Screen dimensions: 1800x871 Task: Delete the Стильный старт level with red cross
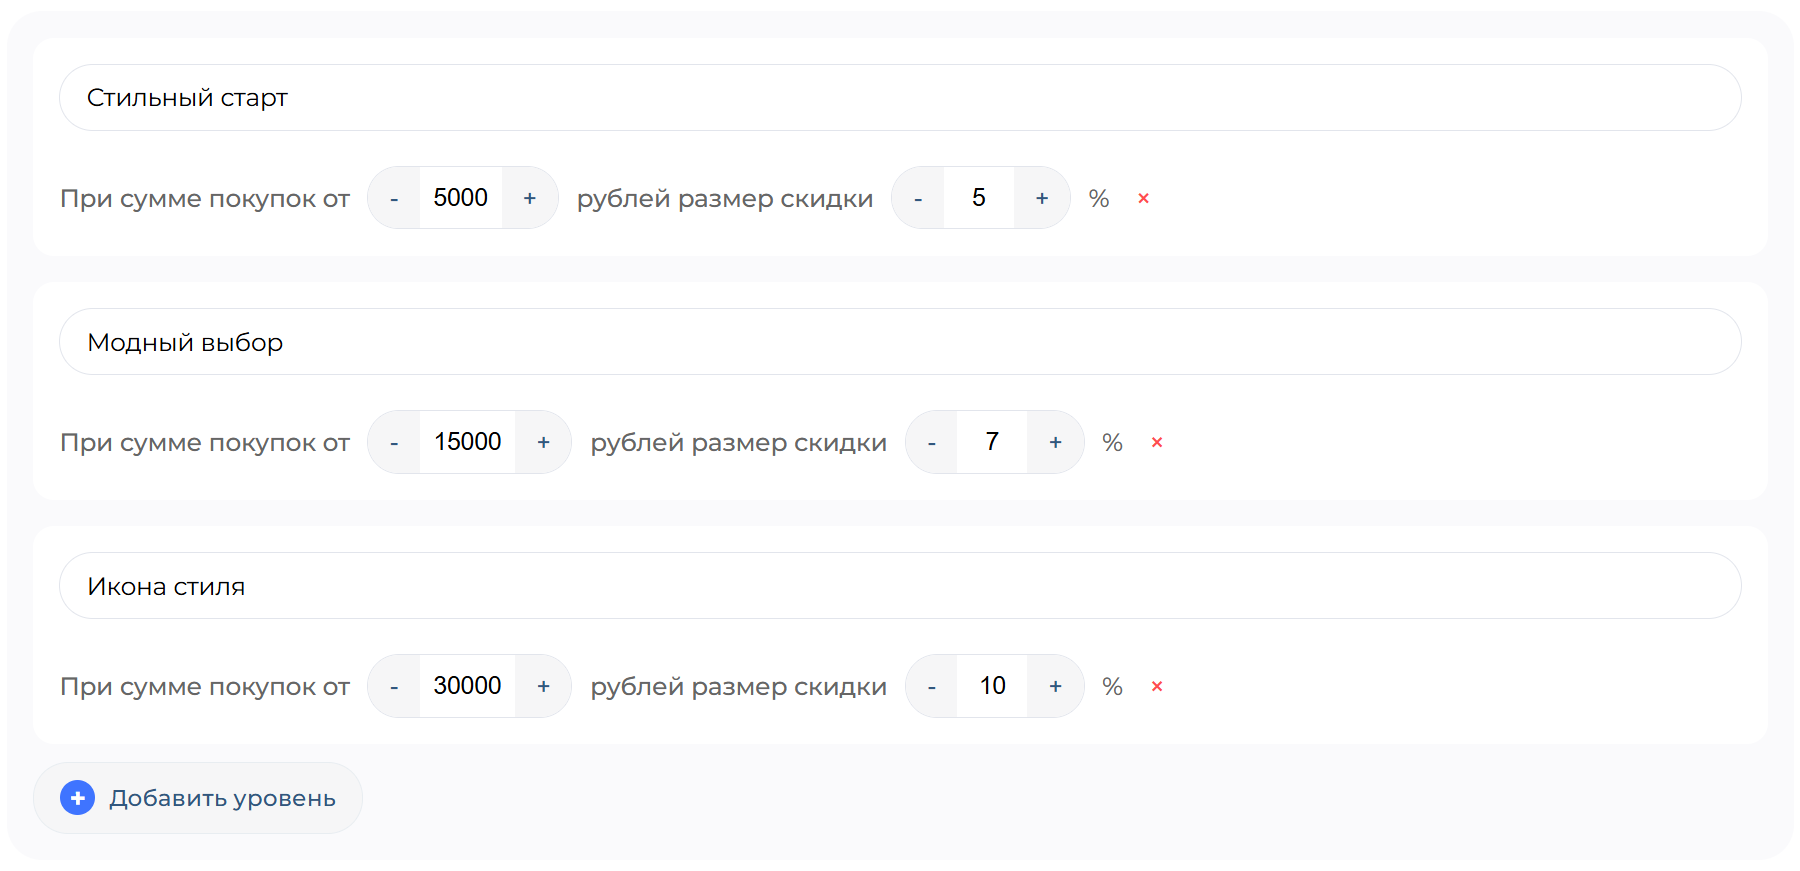(x=1143, y=198)
